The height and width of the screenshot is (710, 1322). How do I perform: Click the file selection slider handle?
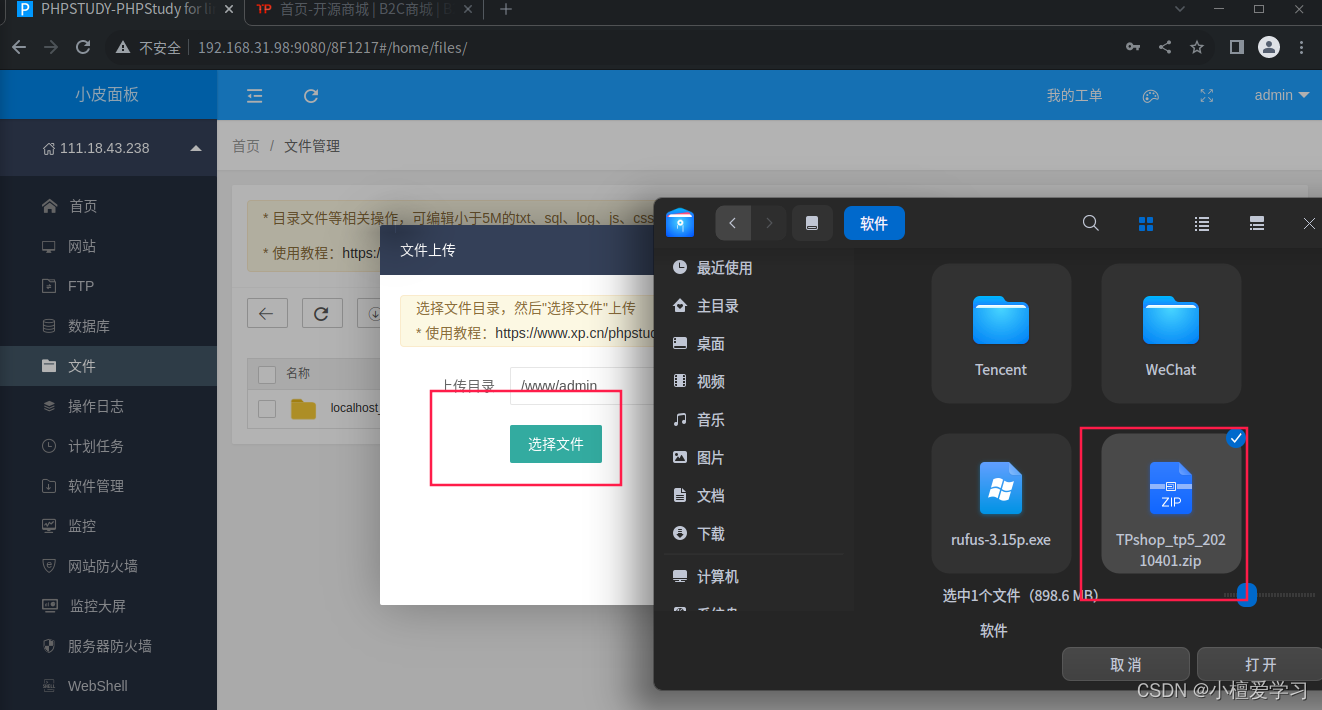pyautogui.click(x=1246, y=594)
